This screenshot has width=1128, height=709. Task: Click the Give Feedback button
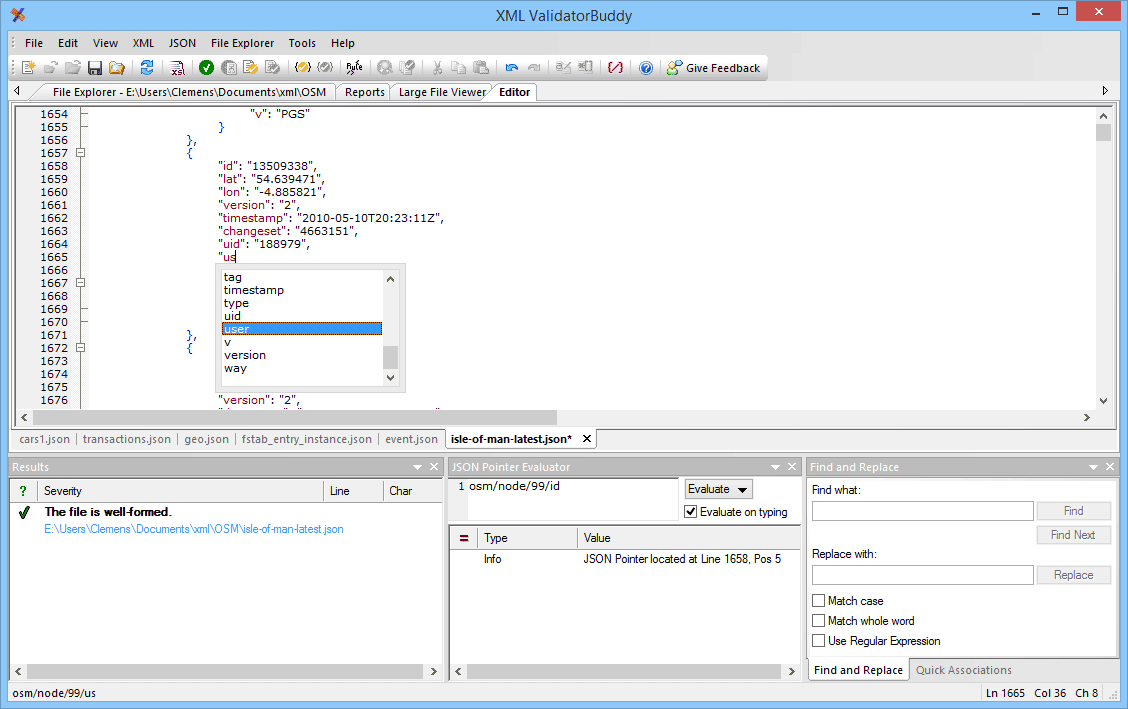click(714, 68)
